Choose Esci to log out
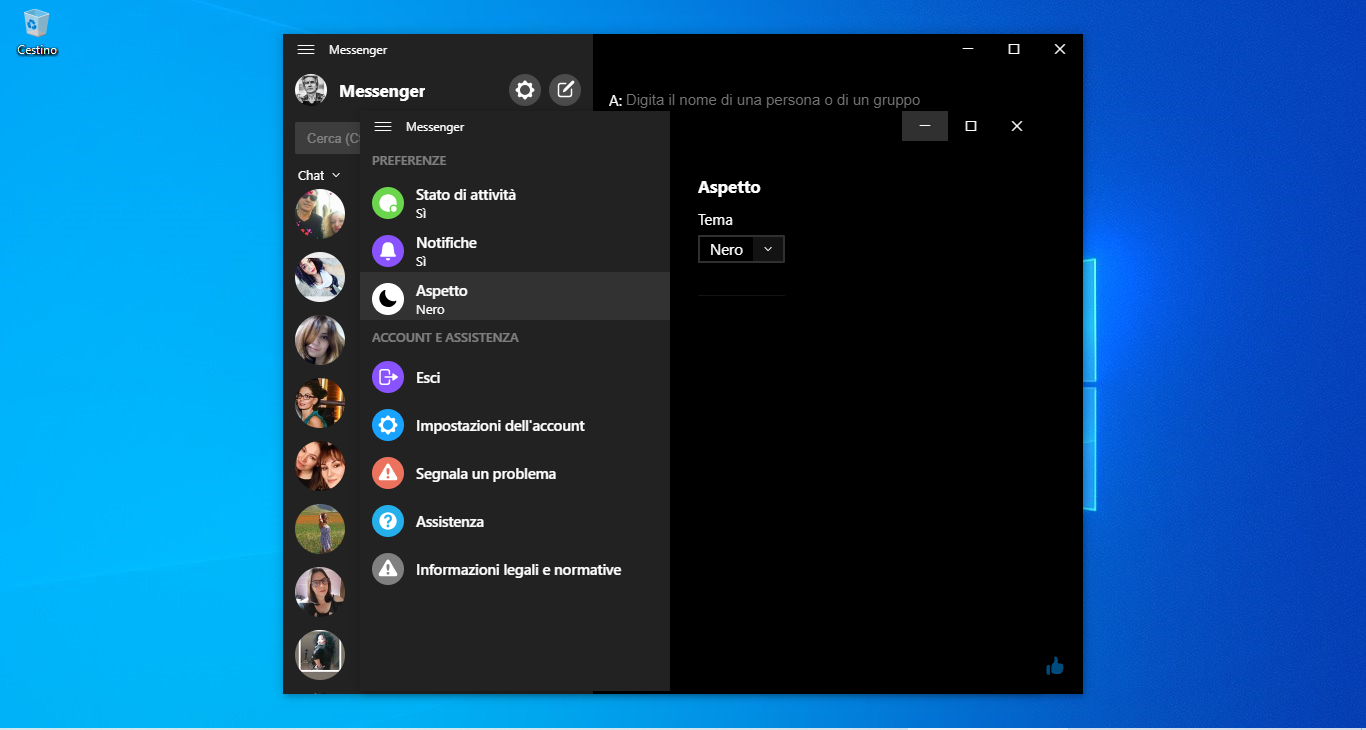This screenshot has height=730, width=1366. click(515, 377)
